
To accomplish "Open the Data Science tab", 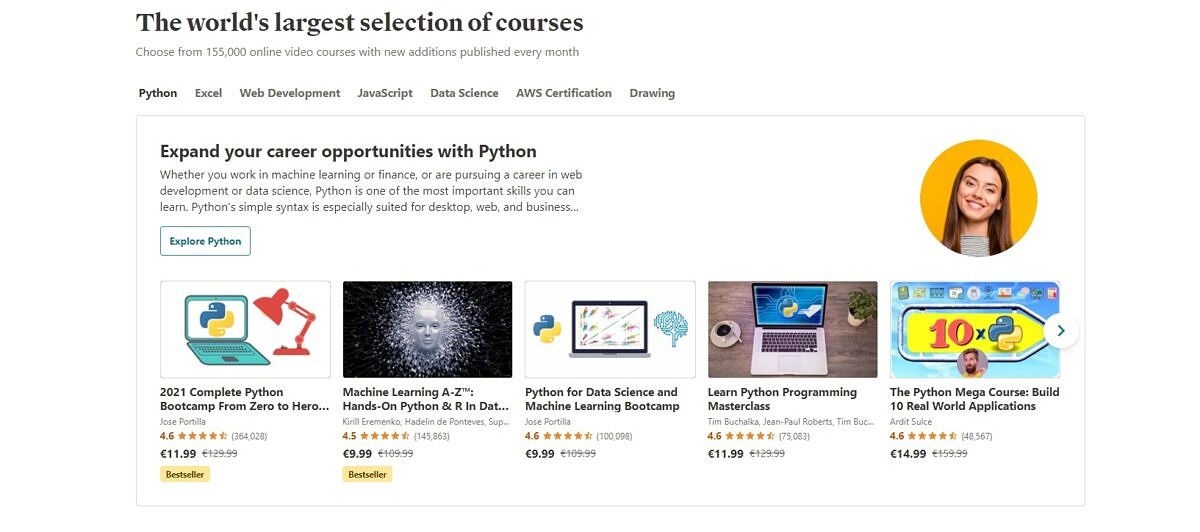I will coord(464,93).
